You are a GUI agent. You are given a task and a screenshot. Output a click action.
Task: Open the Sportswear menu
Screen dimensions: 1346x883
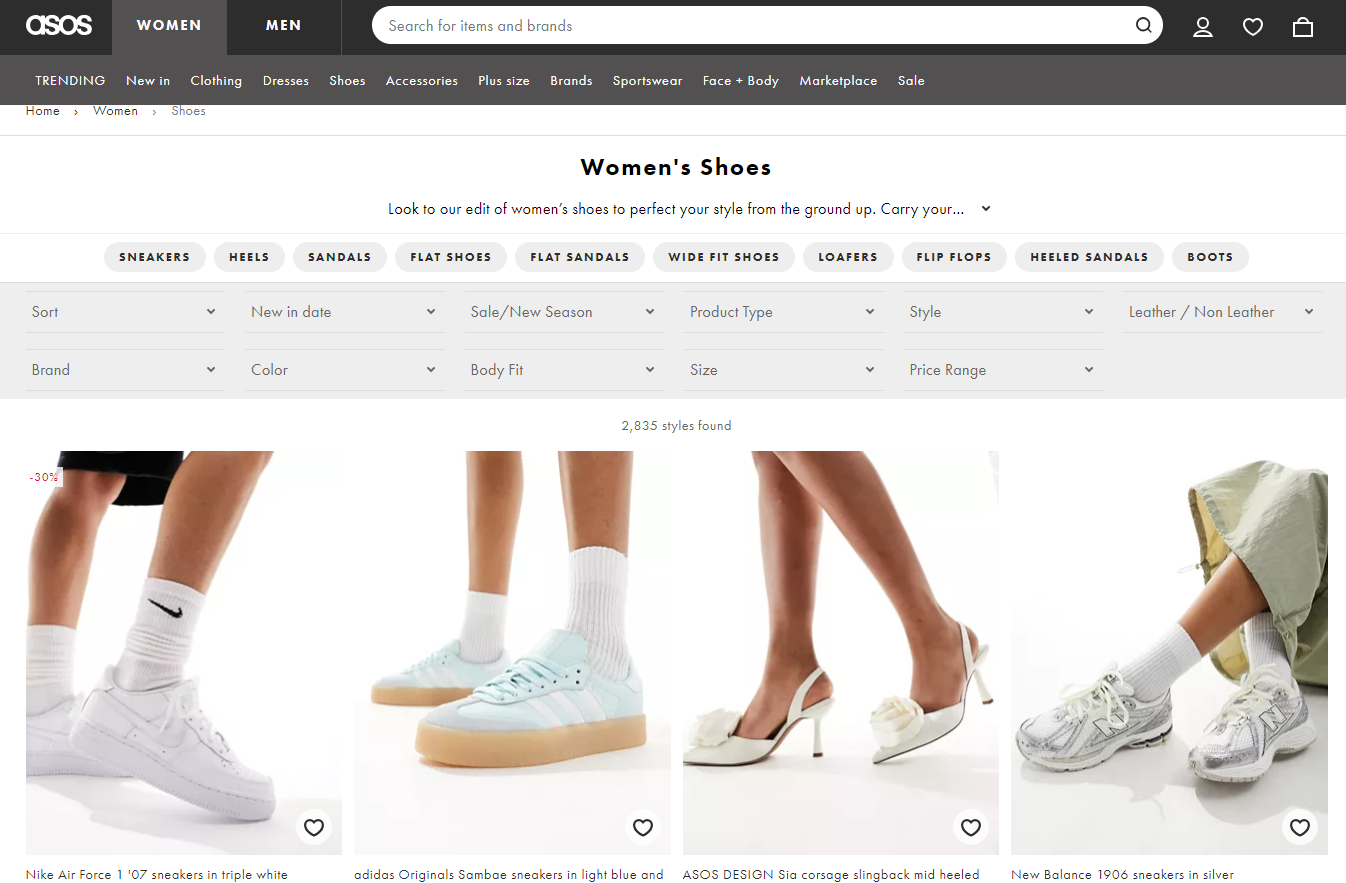(648, 81)
